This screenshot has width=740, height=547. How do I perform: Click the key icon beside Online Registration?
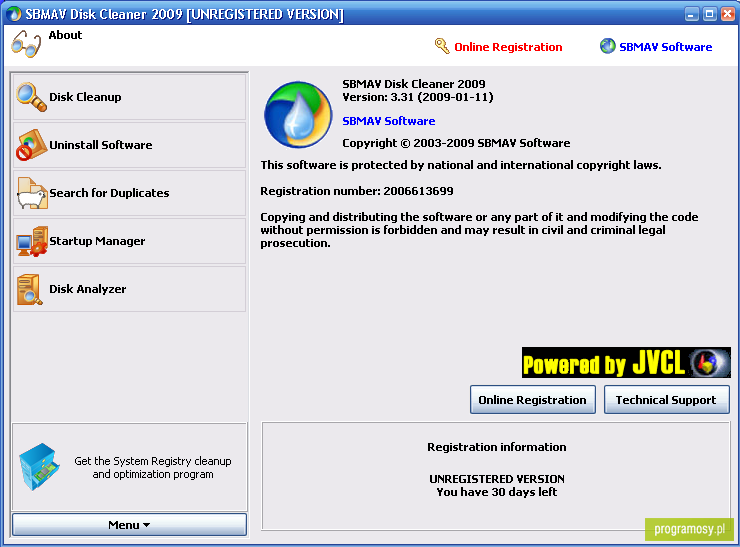(x=442, y=46)
